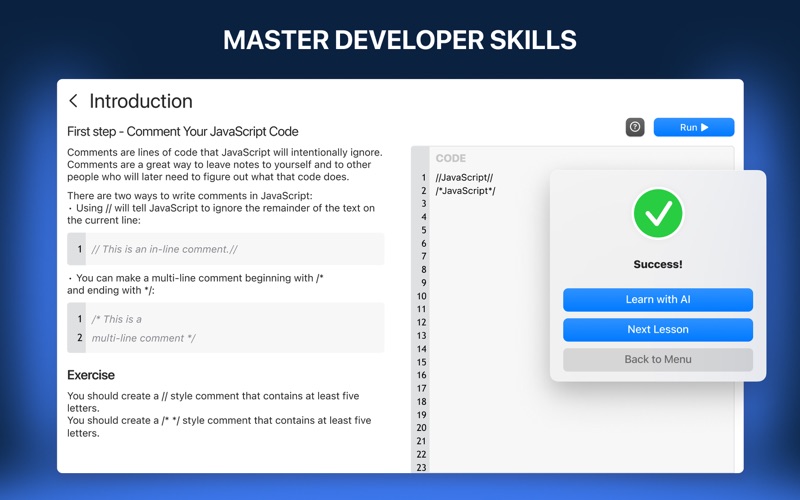Open the help question mark icon
The image size is (800, 500).
click(635, 127)
